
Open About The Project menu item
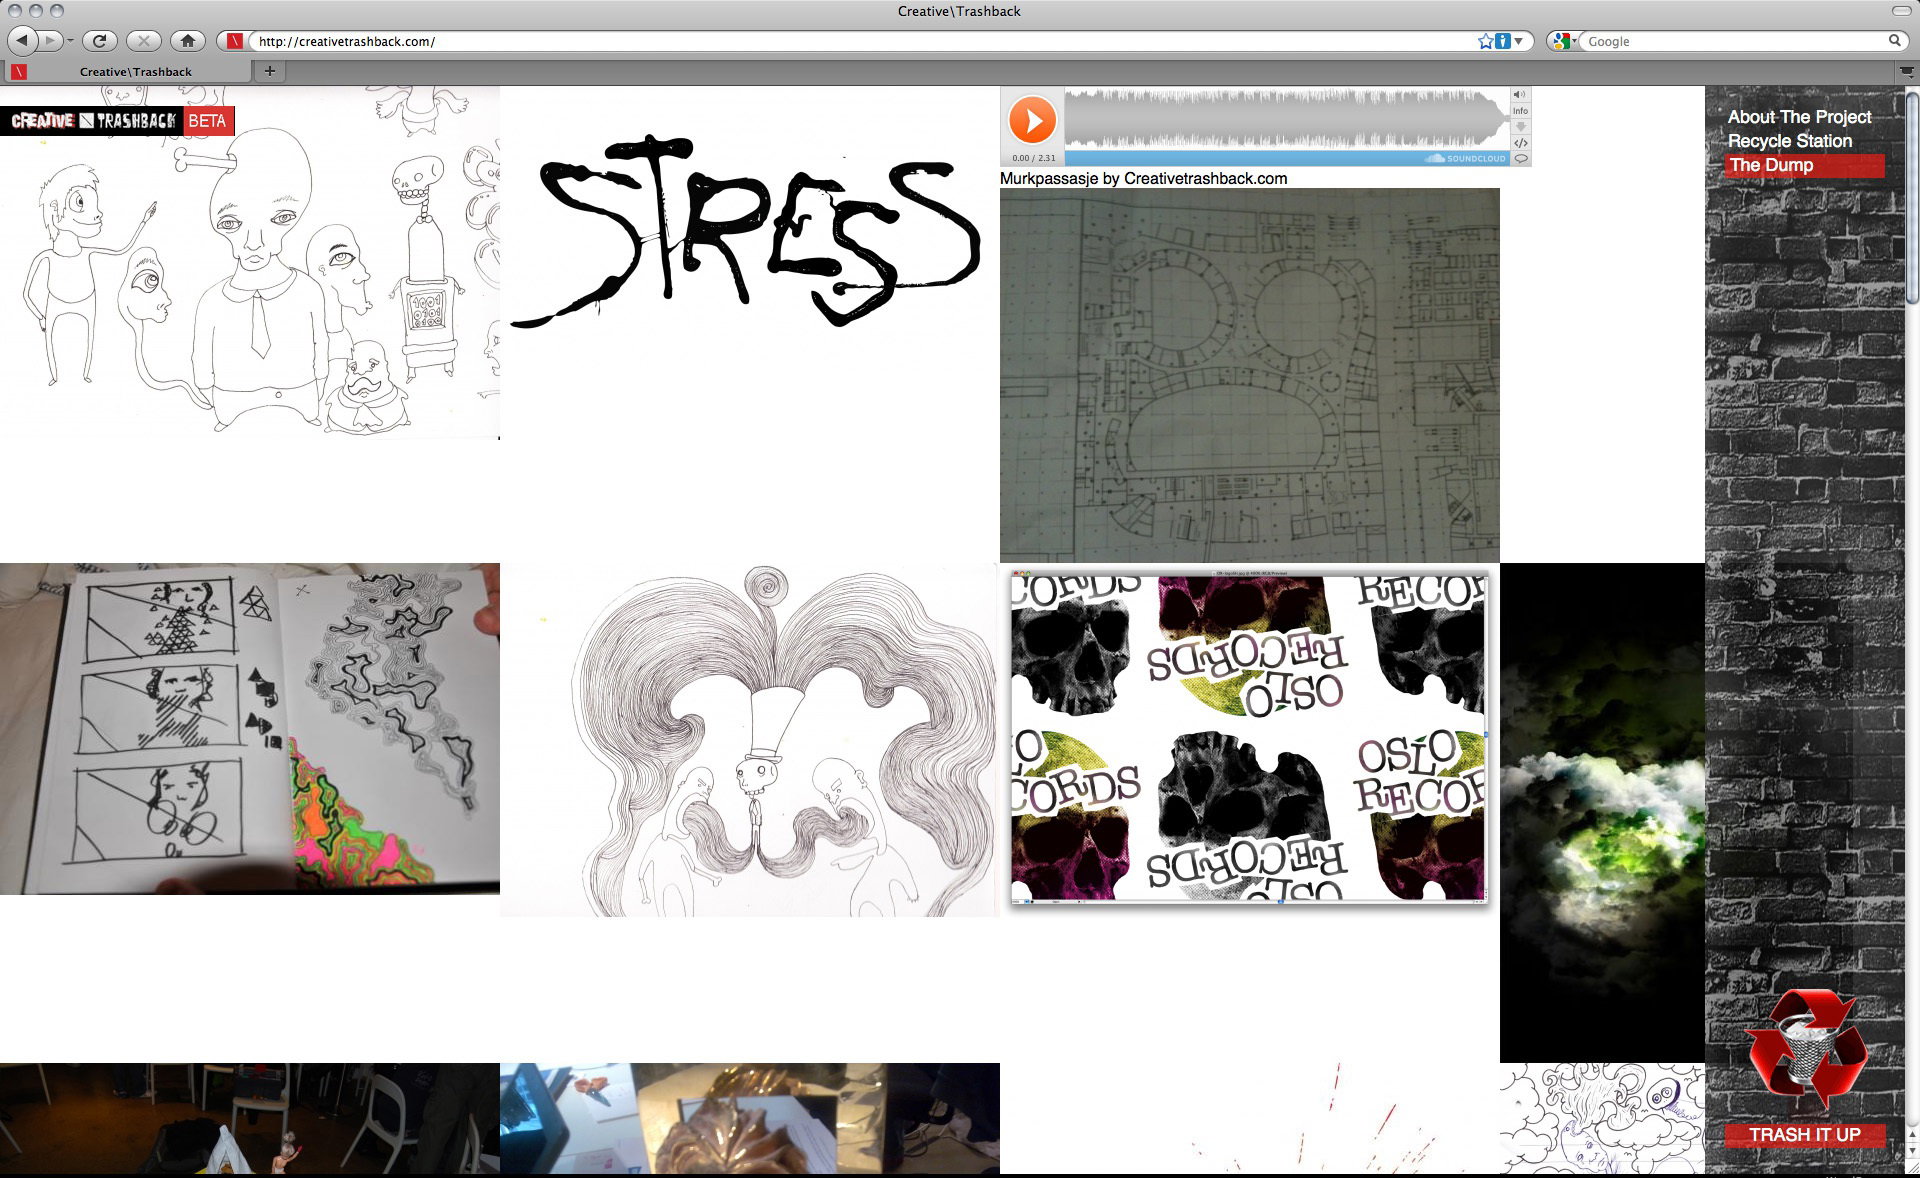click(x=1799, y=117)
